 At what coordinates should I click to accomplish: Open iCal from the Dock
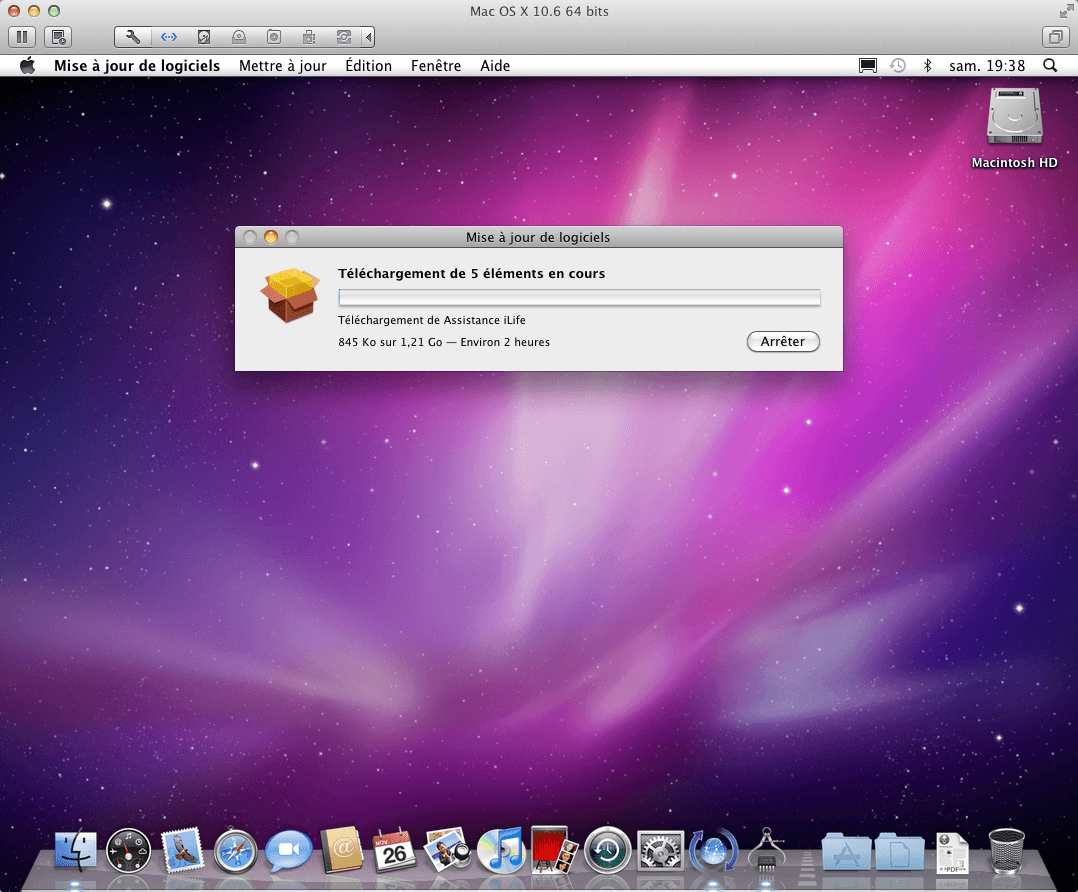[x=395, y=851]
